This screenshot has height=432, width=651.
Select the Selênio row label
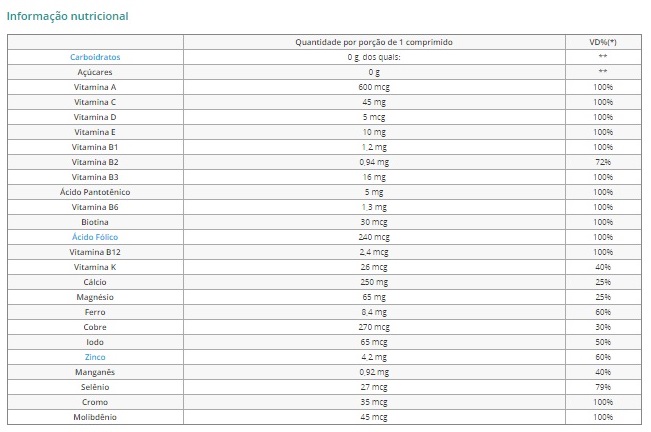[x=95, y=386]
